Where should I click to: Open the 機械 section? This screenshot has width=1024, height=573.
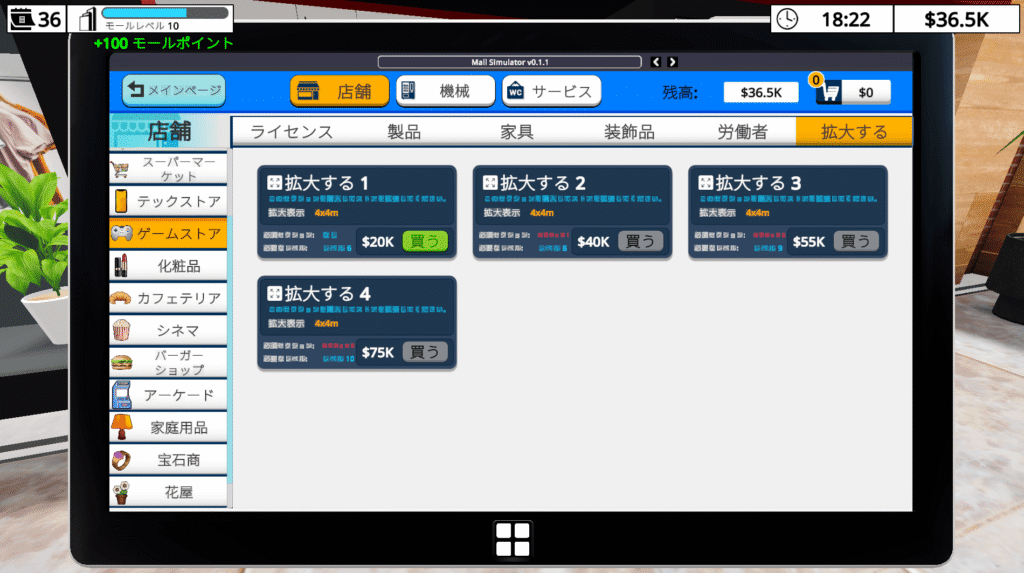click(445, 91)
